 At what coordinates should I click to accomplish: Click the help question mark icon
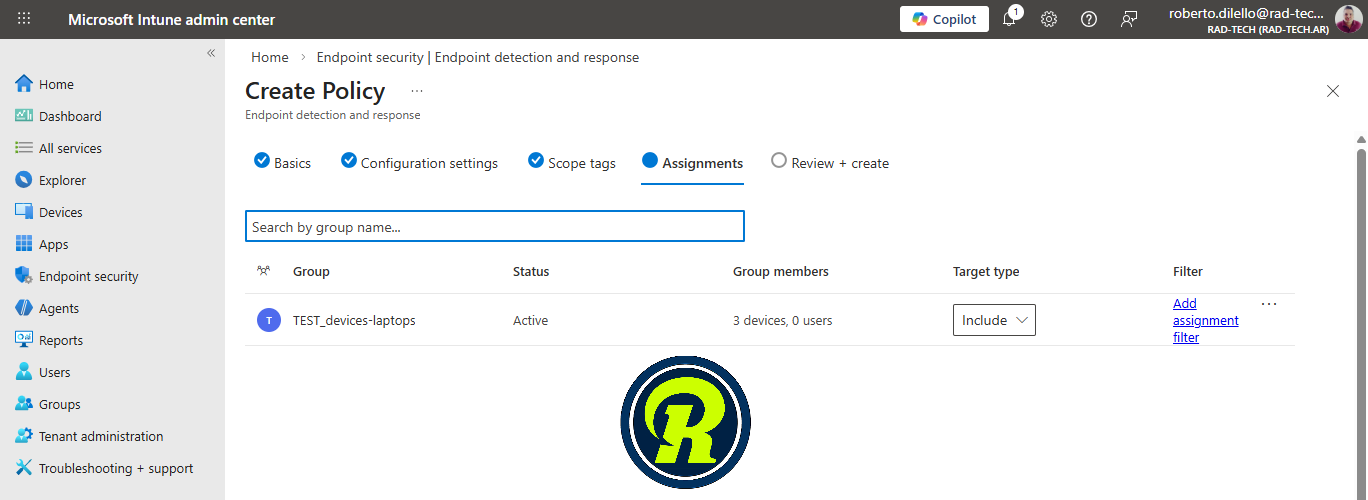[1089, 19]
